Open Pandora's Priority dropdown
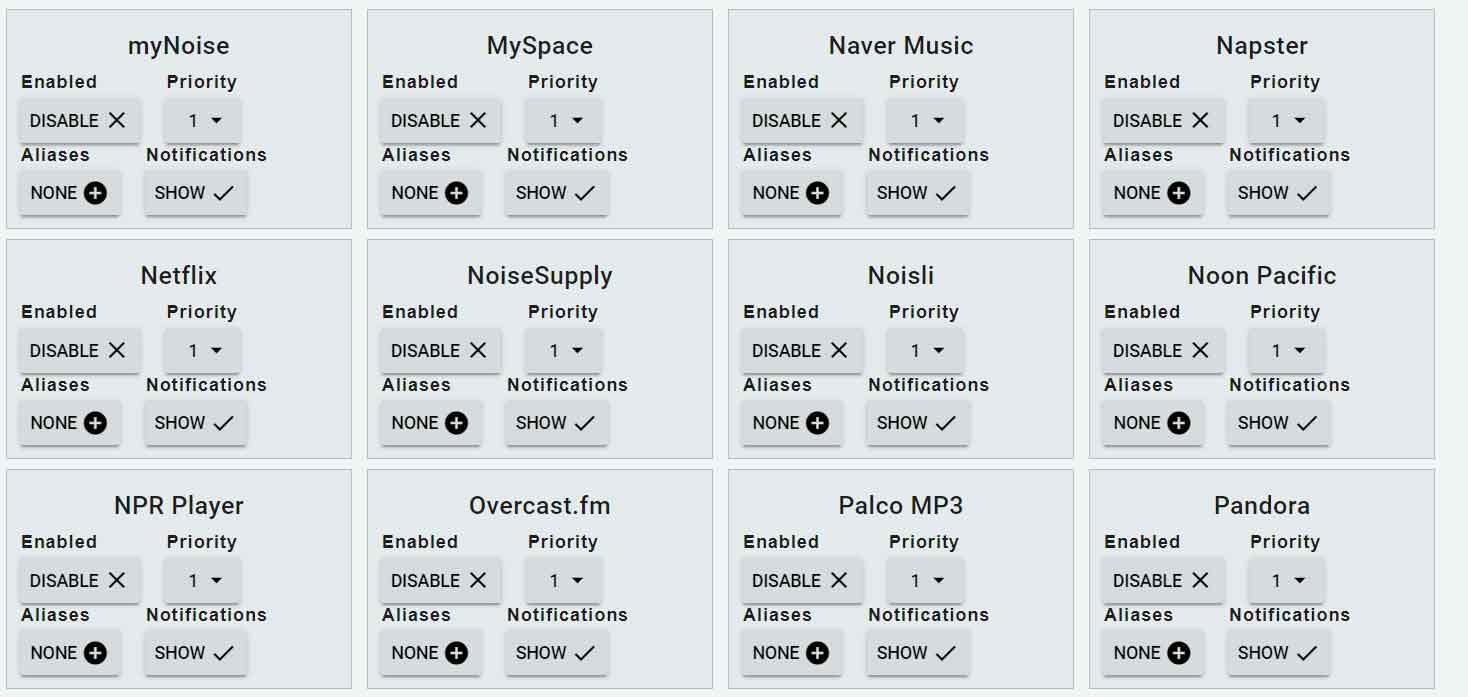 pyautogui.click(x=1286, y=581)
